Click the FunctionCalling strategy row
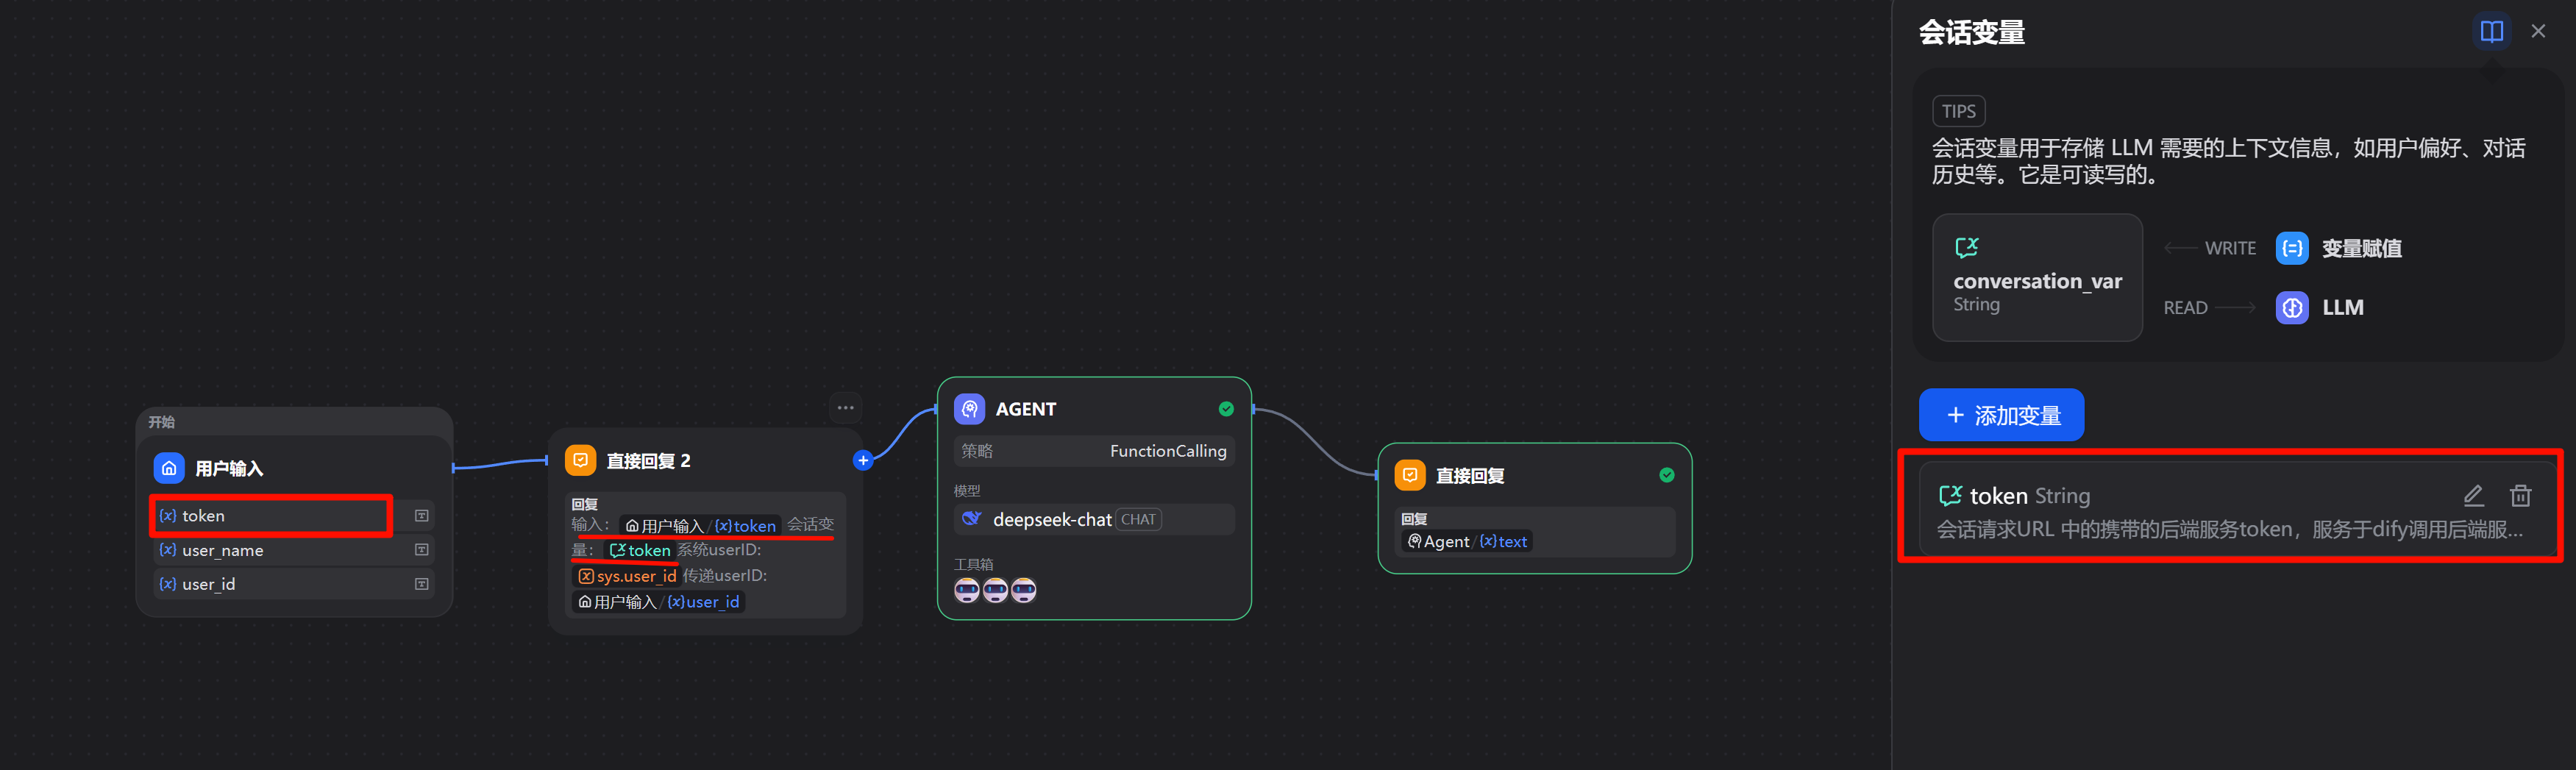Image resolution: width=2576 pixels, height=770 pixels. click(x=1094, y=451)
